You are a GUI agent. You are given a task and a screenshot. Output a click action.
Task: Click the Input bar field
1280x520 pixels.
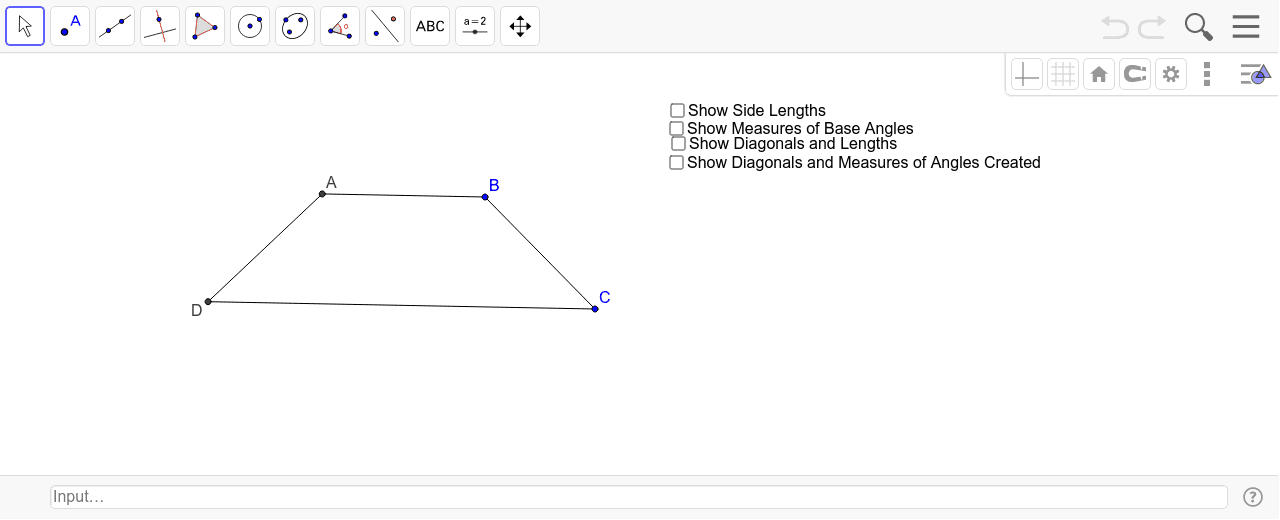tap(639, 497)
